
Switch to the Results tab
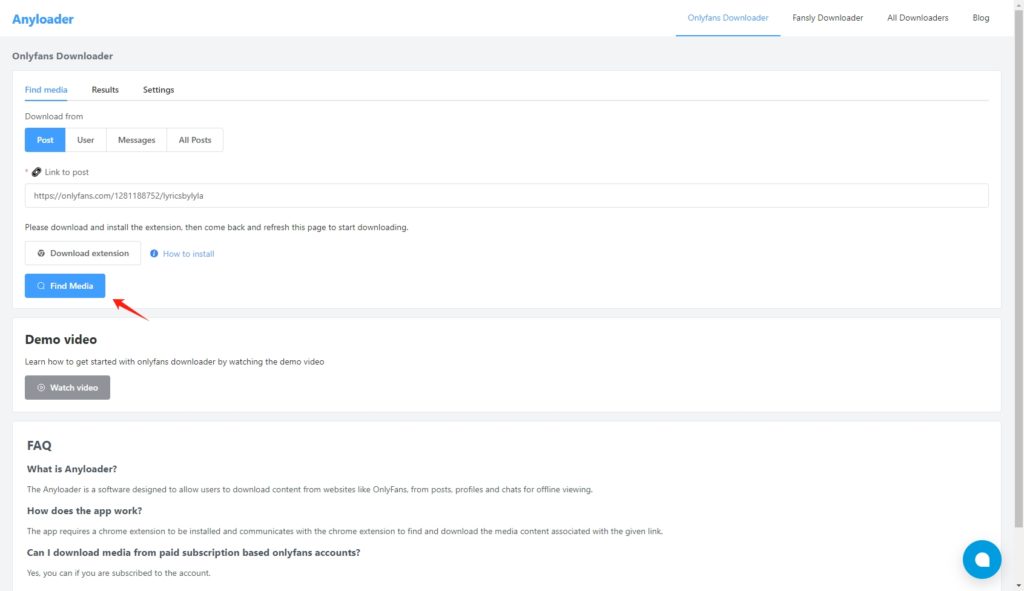point(105,90)
